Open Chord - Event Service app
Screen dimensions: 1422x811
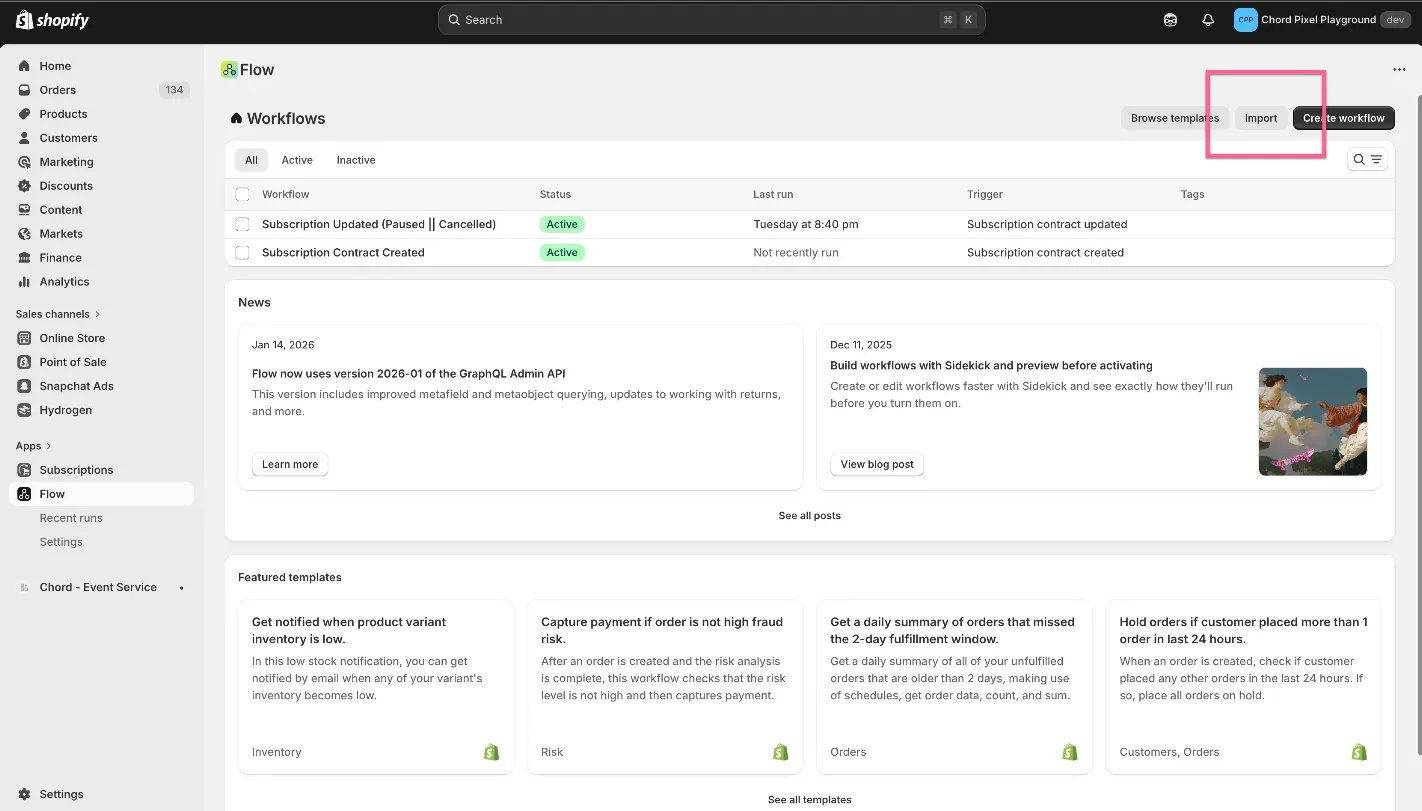coord(98,587)
